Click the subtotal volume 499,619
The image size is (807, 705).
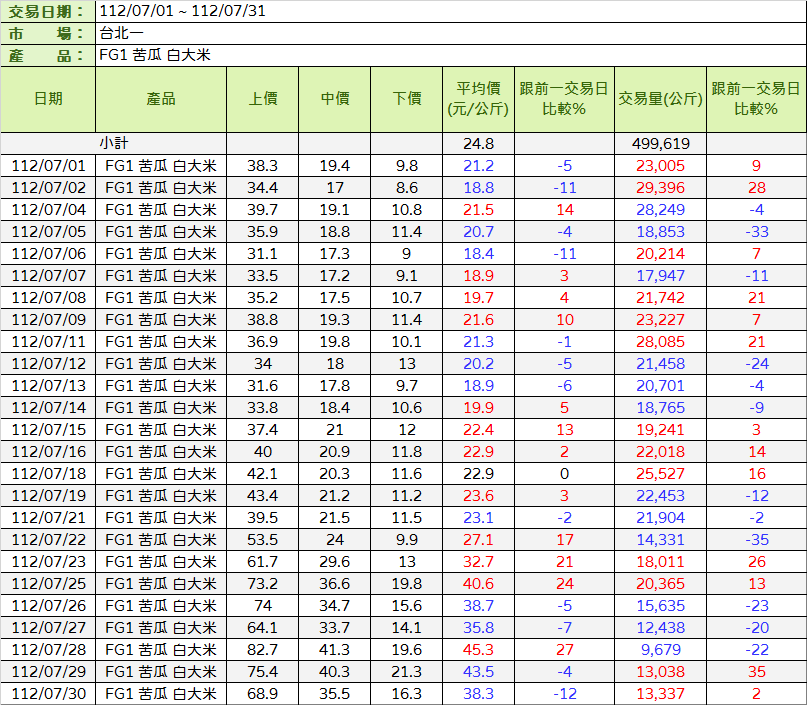(660, 143)
